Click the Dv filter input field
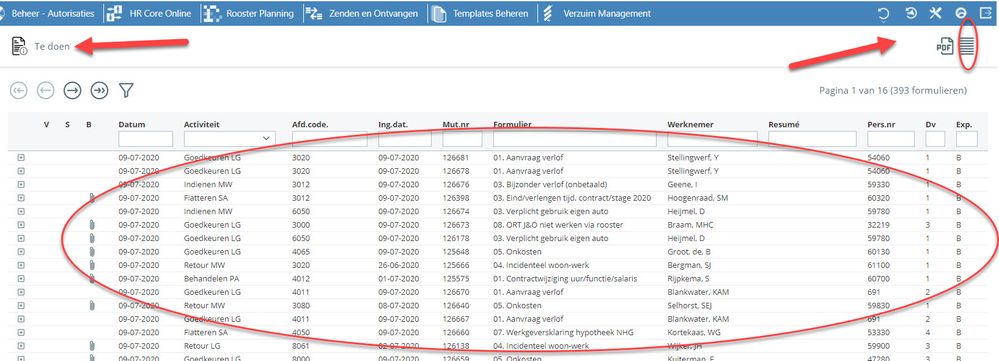 pyautogui.click(x=935, y=139)
